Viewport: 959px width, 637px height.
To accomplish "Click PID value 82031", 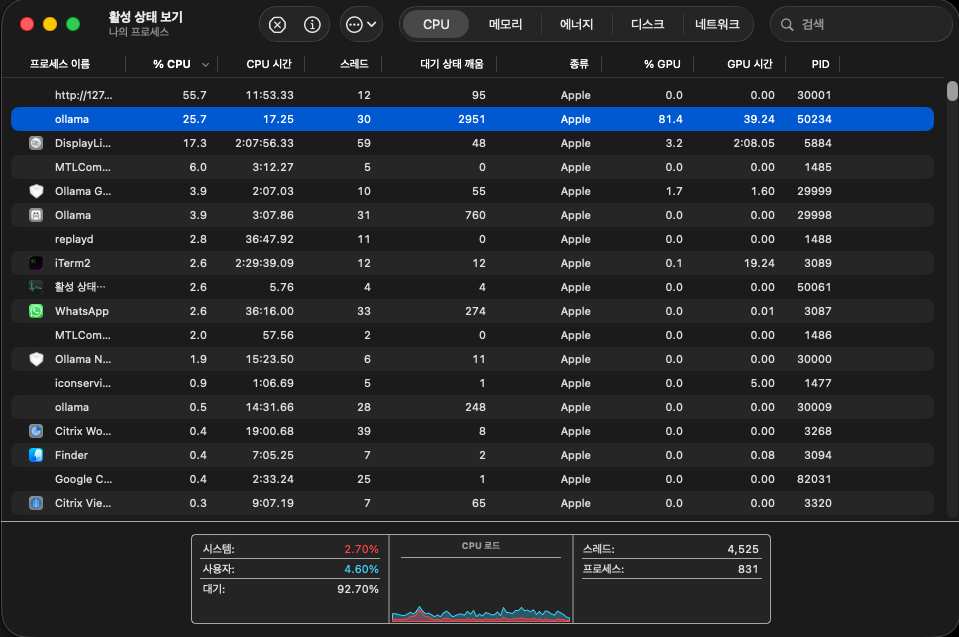I will pyautogui.click(x=814, y=479).
